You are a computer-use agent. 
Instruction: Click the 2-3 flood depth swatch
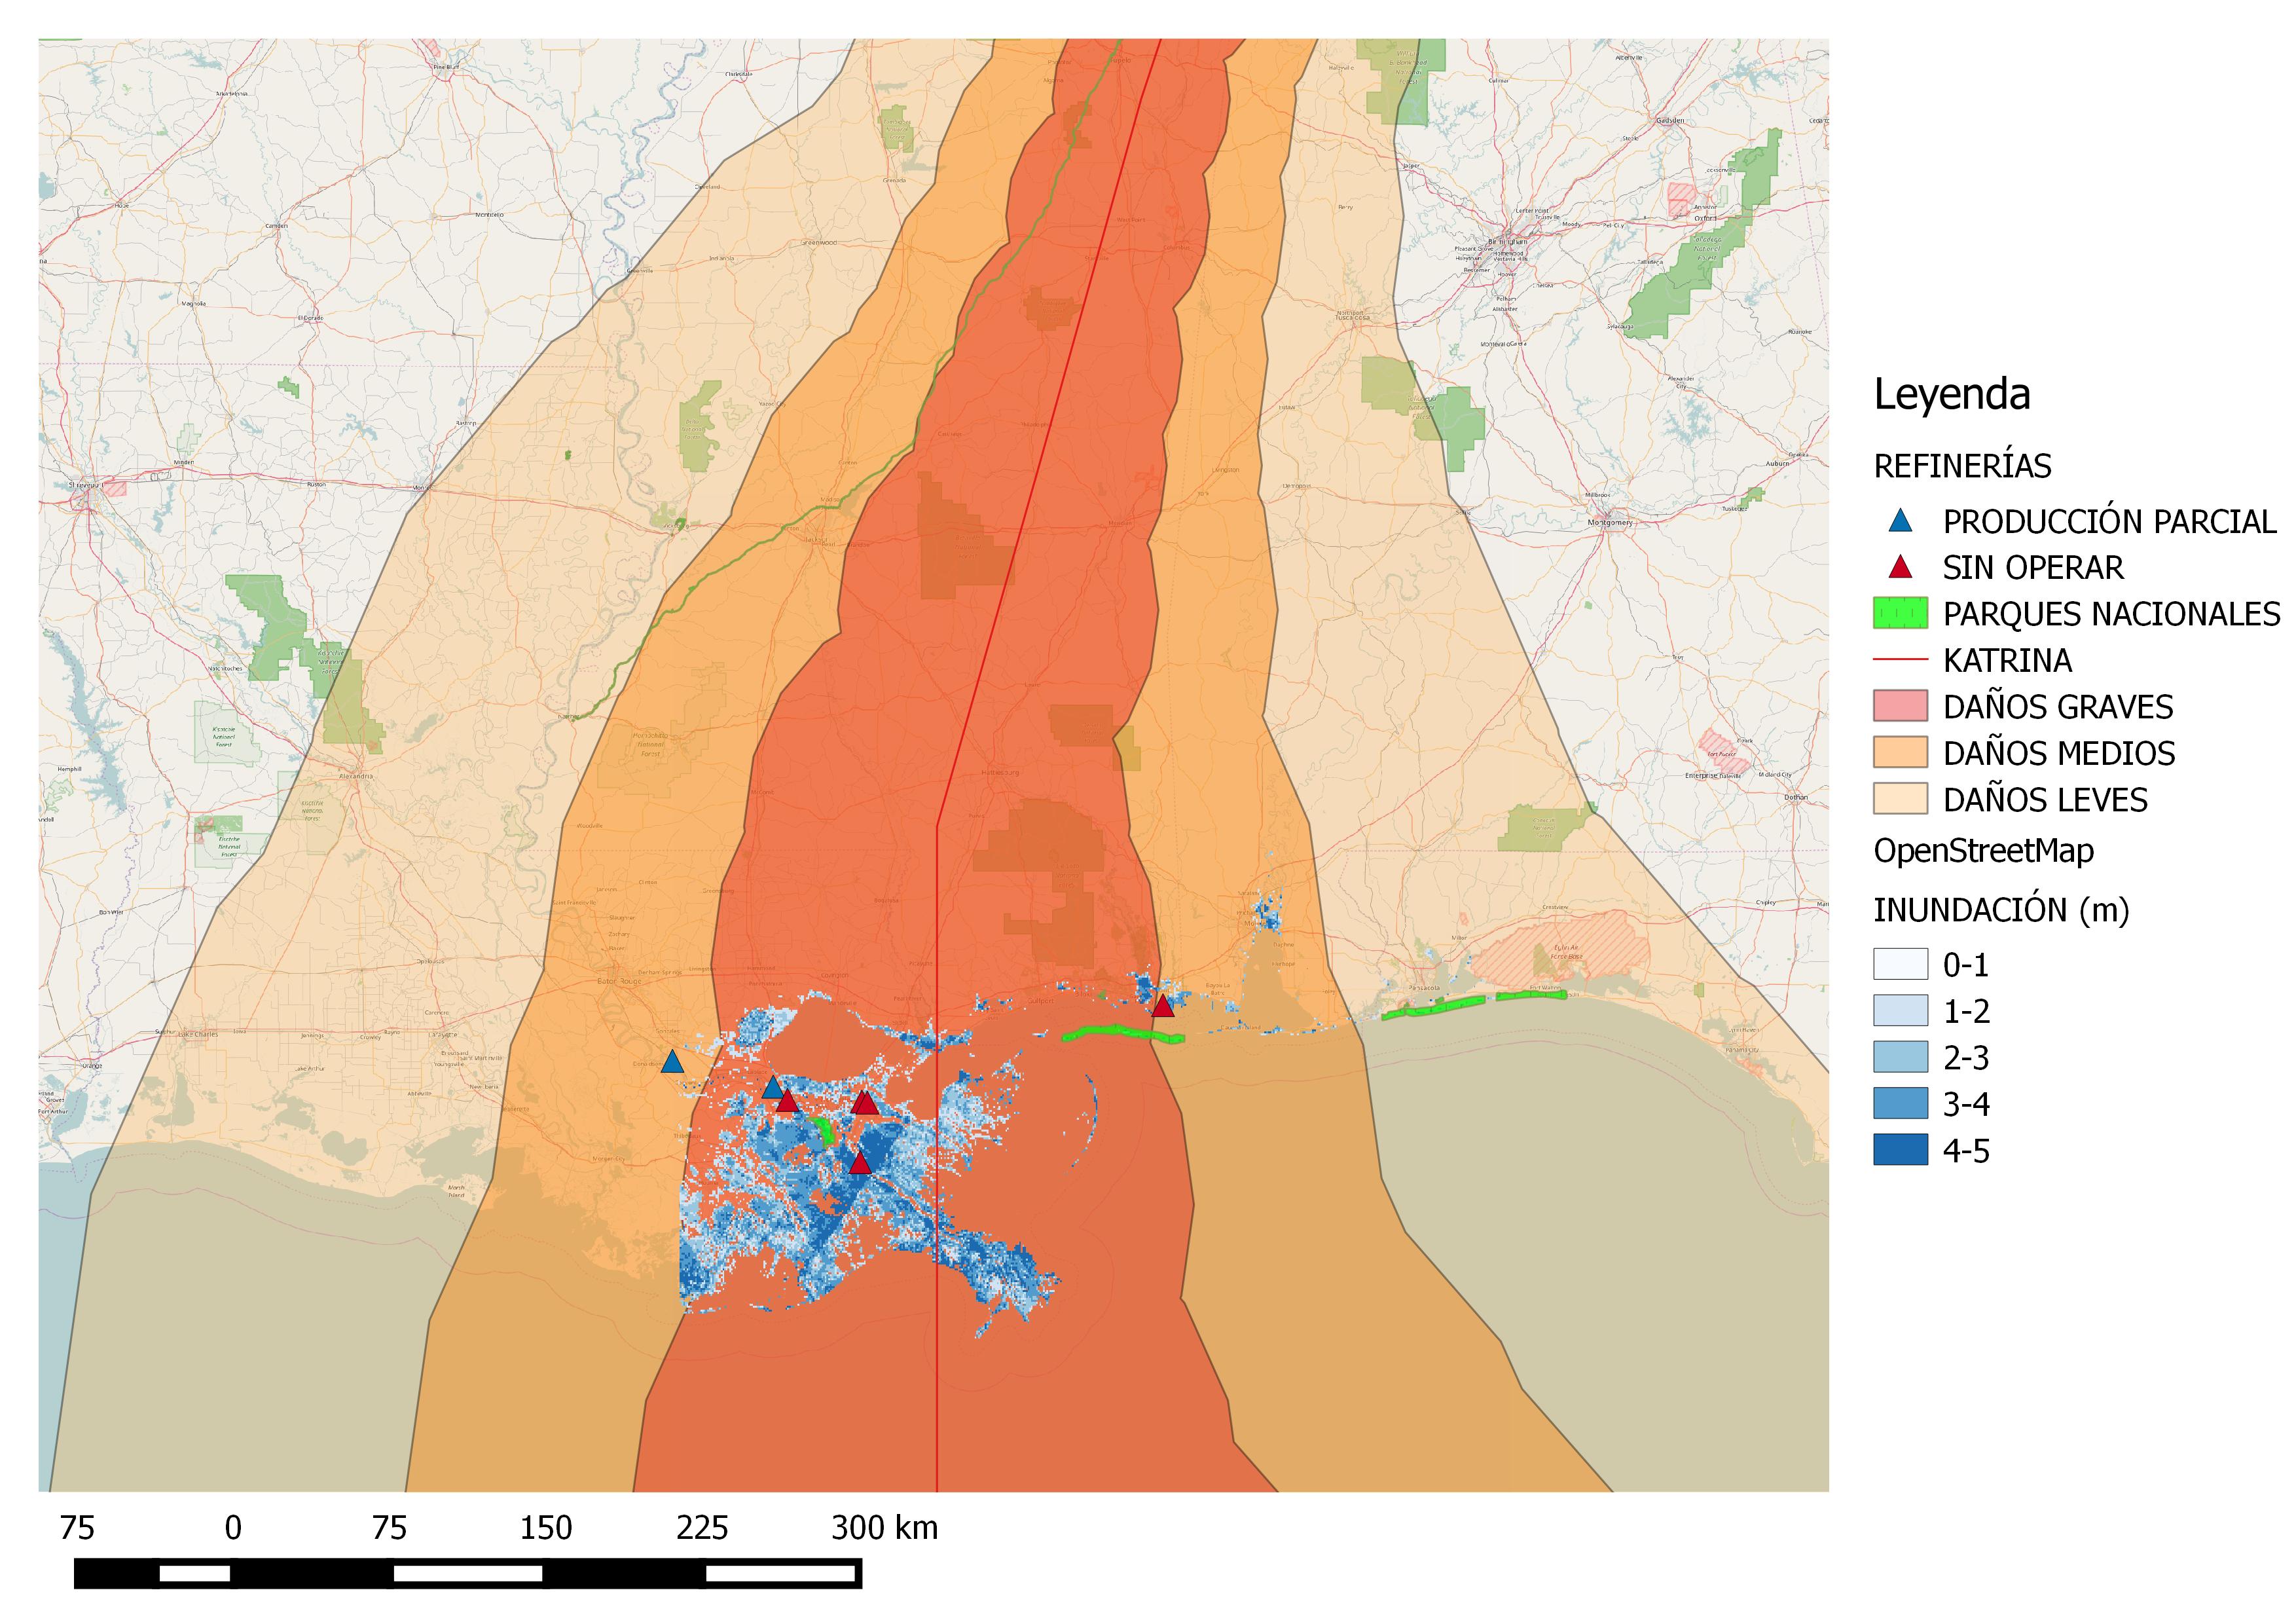coord(1900,1057)
